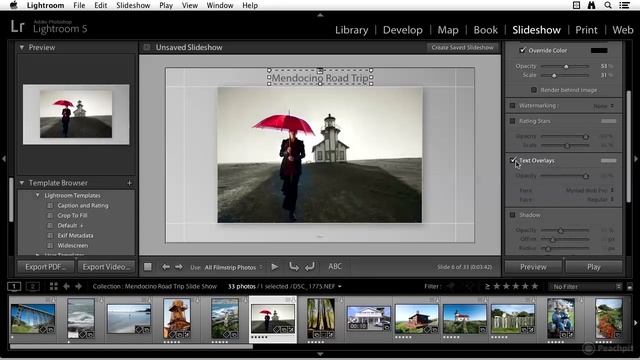Hide filmstrip with bottom center arrow
The width and height of the screenshot is (640, 360).
point(320,354)
